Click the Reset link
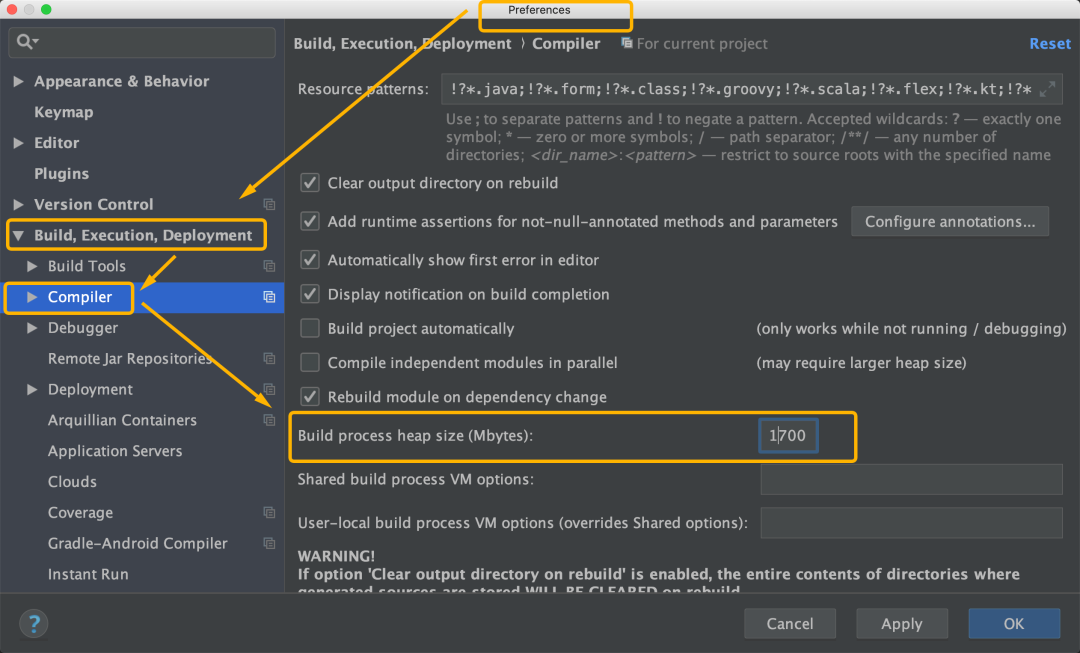Screen dimensions: 1080x653 click(x=1049, y=44)
